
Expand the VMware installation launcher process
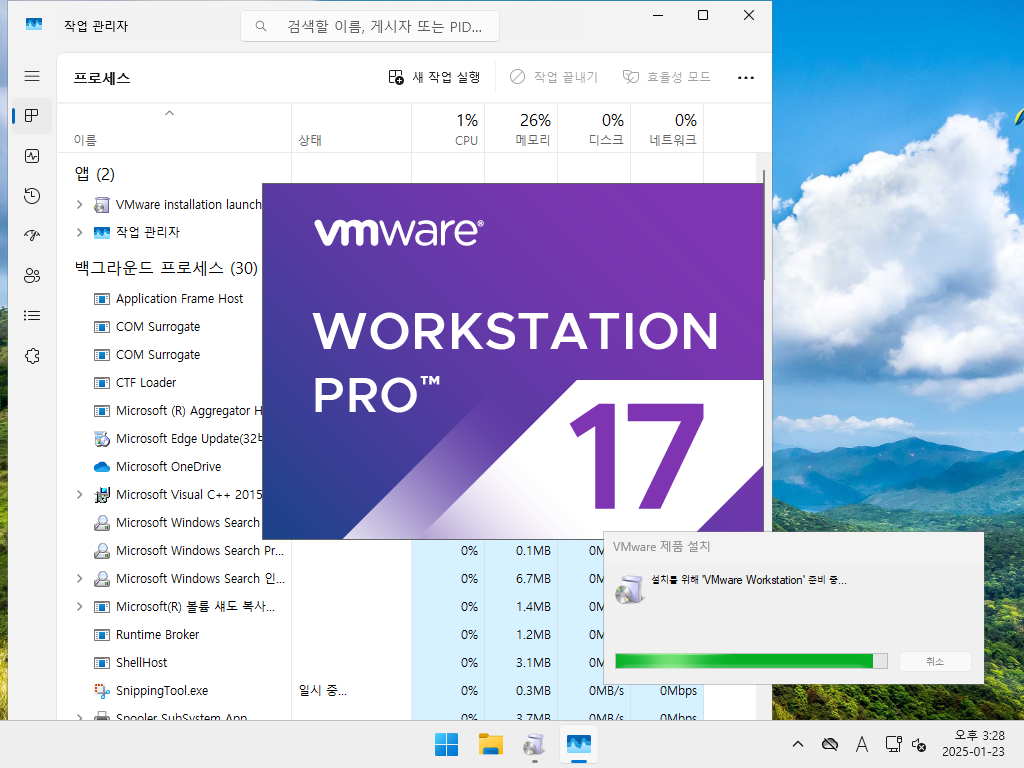[x=80, y=204]
